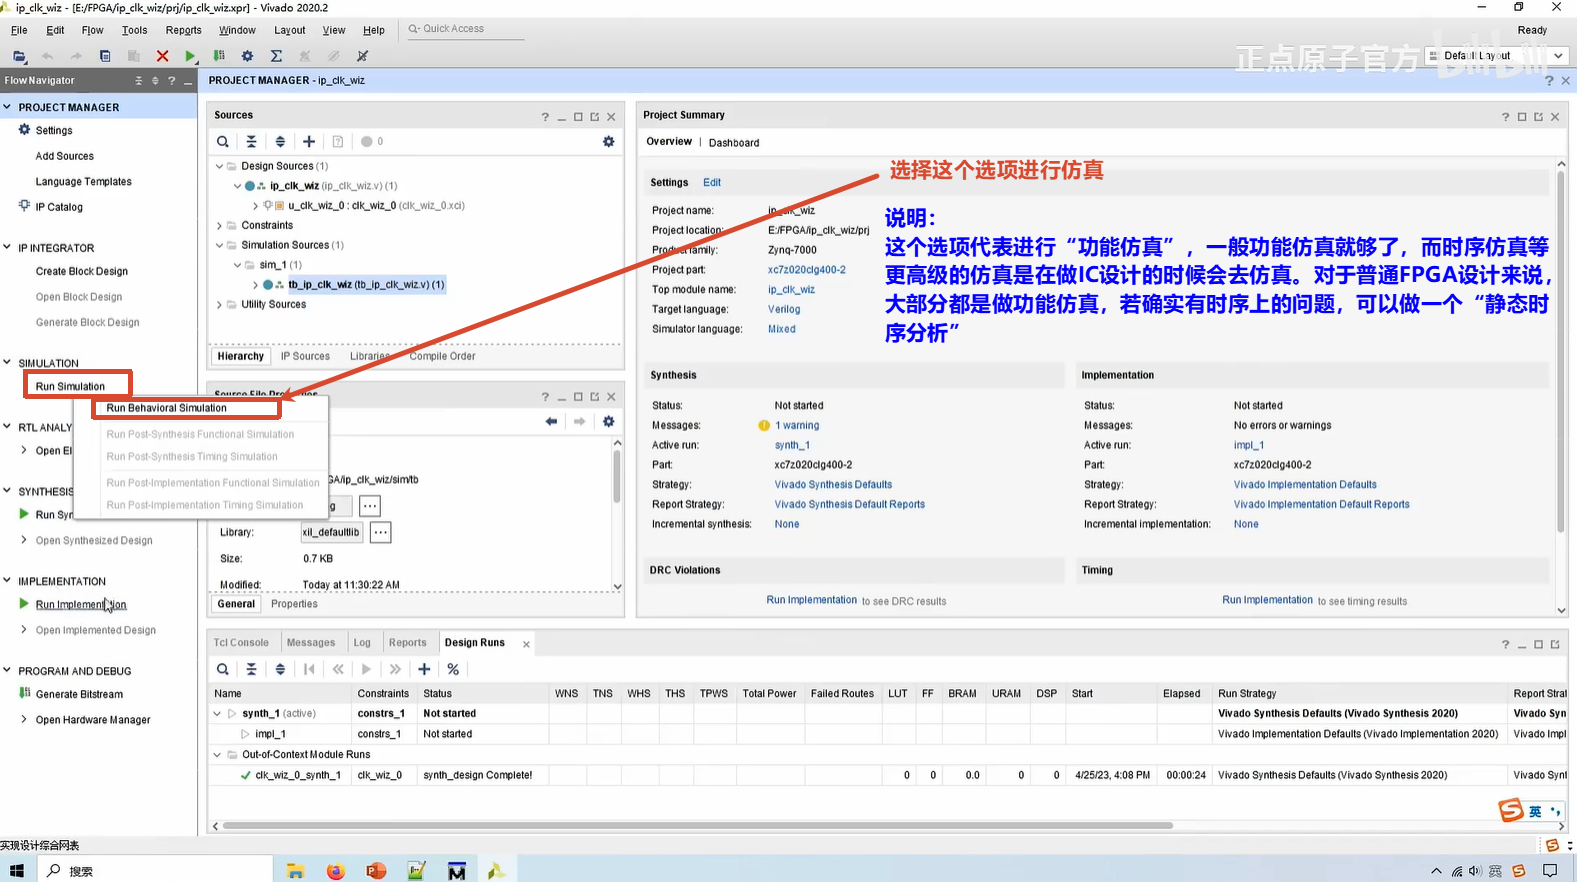Click Settings gear icon in Flow Navigator
Screen dimensions: 1577x882
[x=25, y=130]
